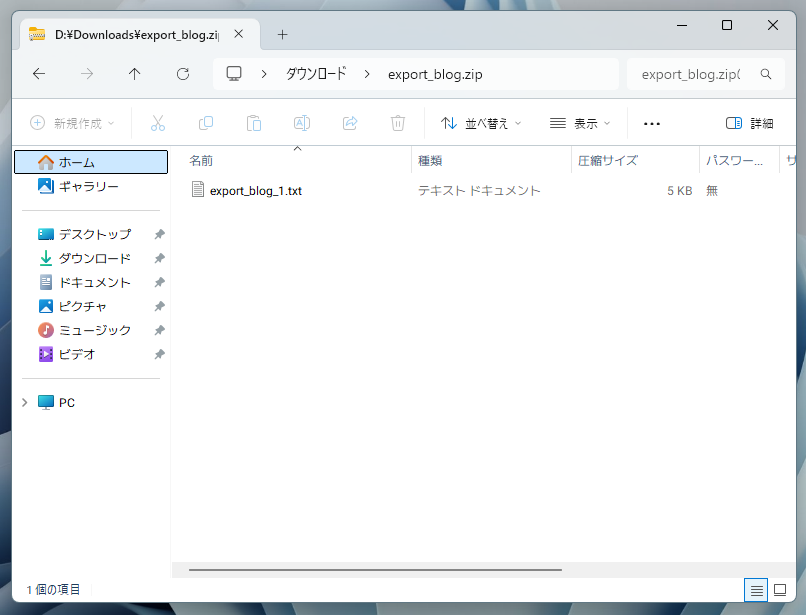The width and height of the screenshot is (806, 615).
Task: Click the Rename icon in toolbar
Action: point(301,123)
